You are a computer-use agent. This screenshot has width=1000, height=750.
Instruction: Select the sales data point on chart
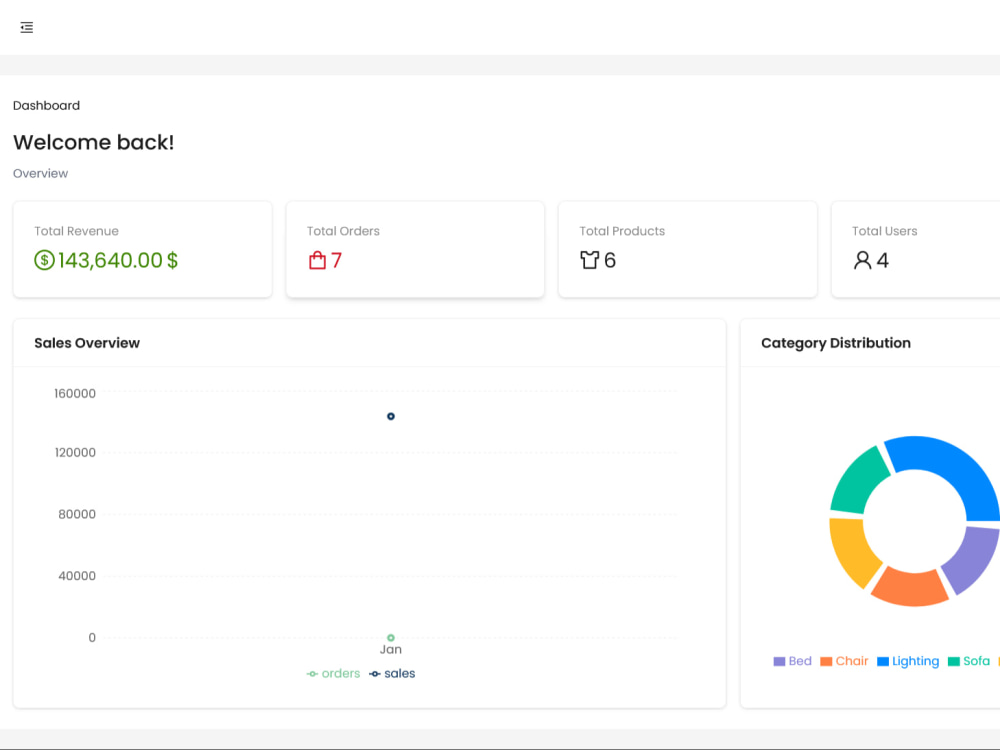[x=391, y=416]
